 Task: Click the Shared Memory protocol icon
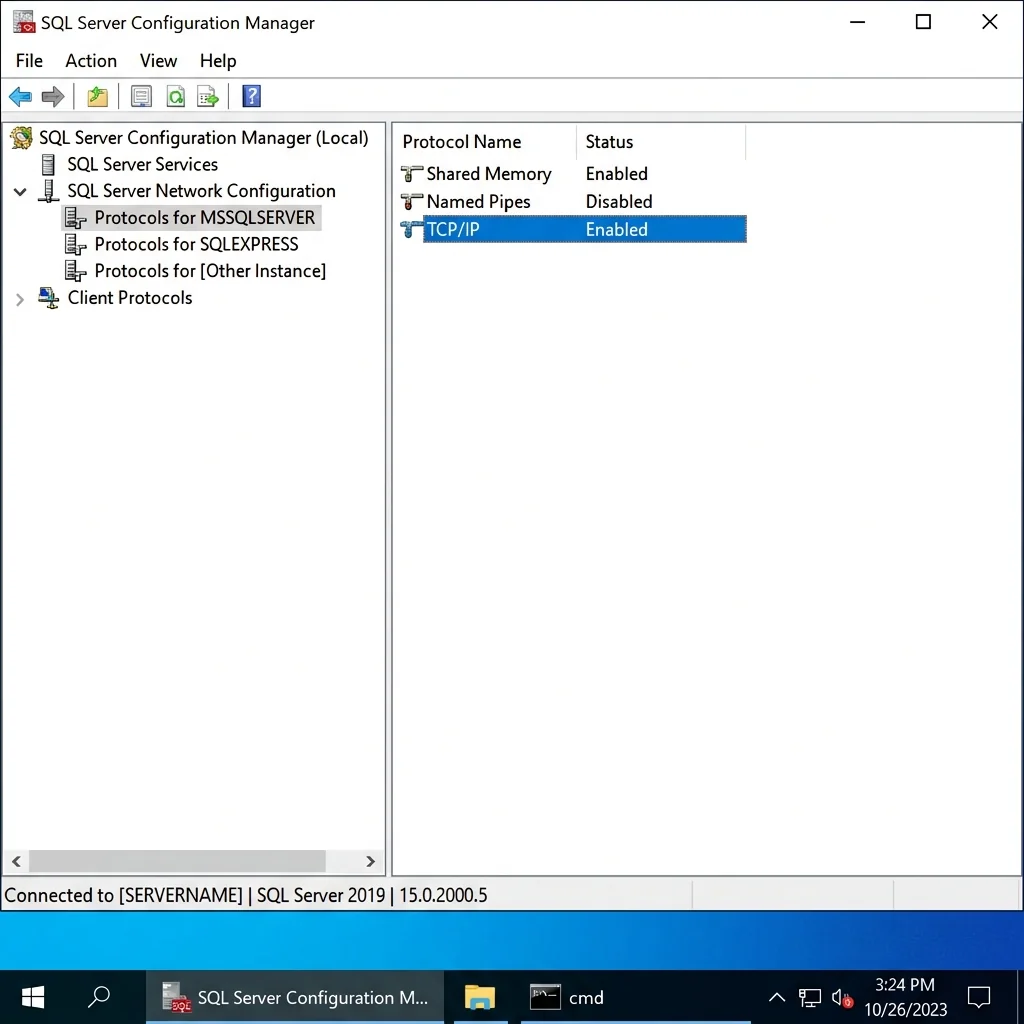point(411,174)
